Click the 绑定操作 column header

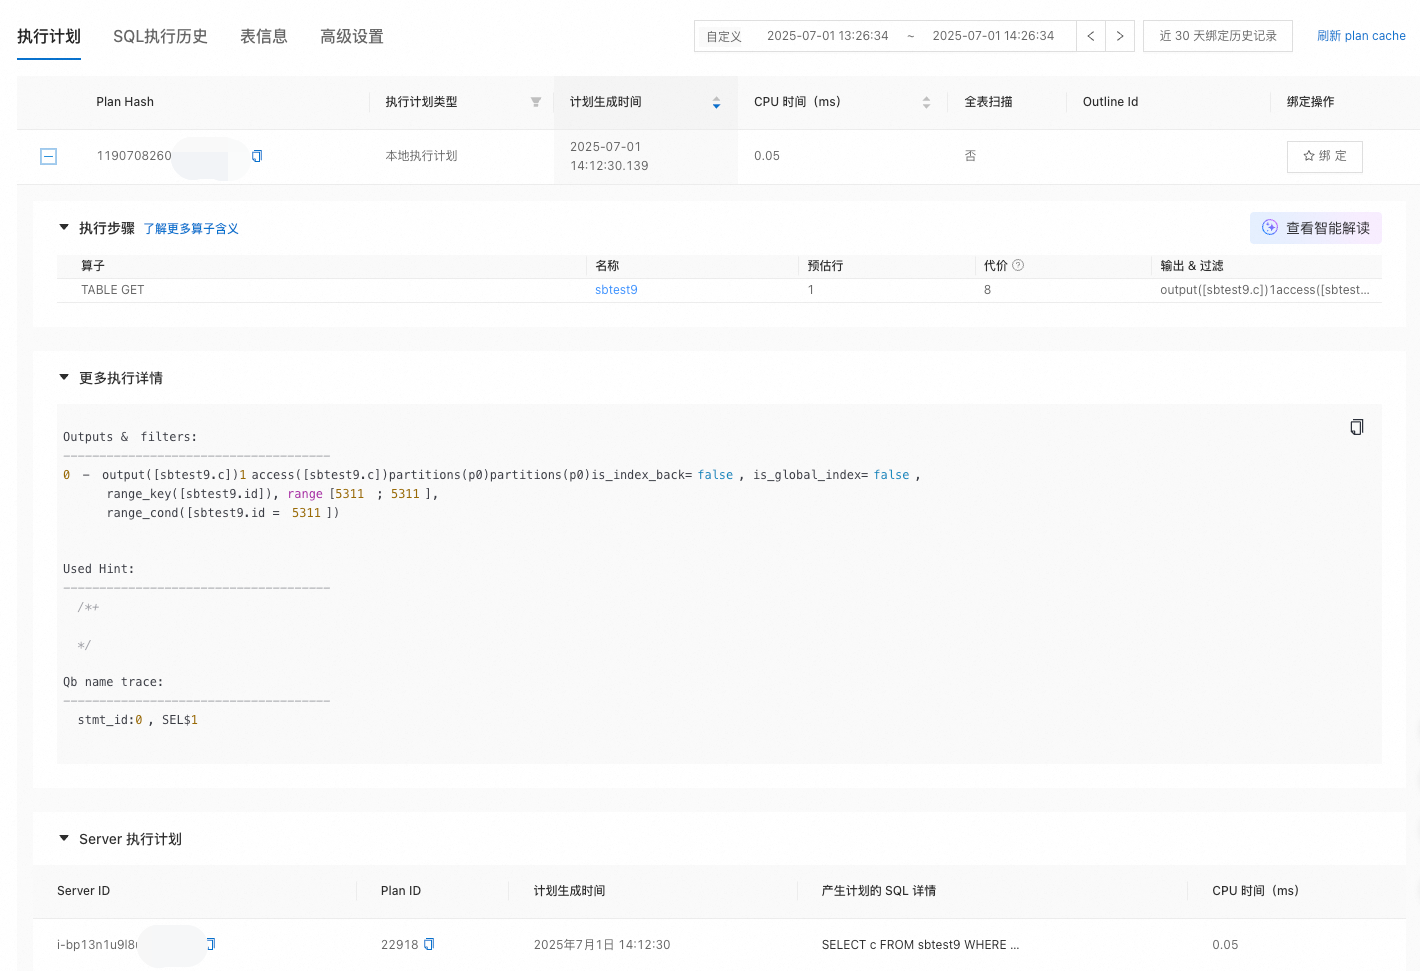(1310, 102)
